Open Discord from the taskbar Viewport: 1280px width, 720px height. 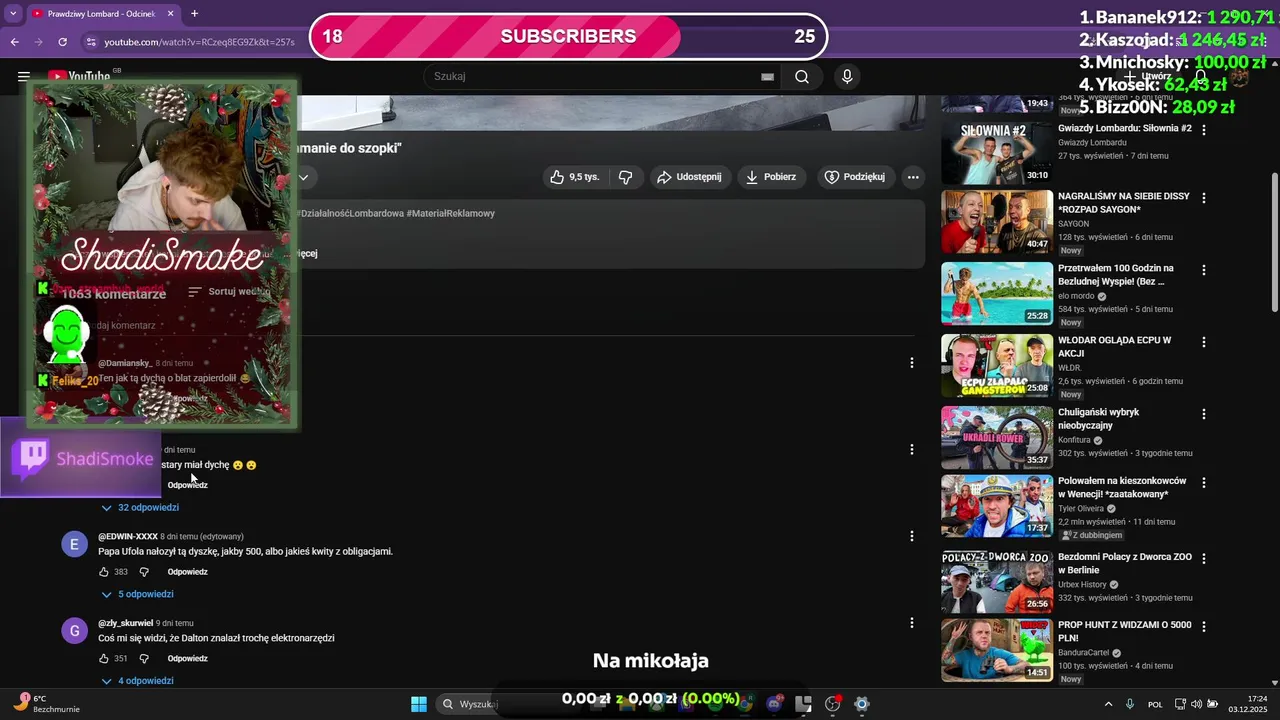(x=775, y=704)
